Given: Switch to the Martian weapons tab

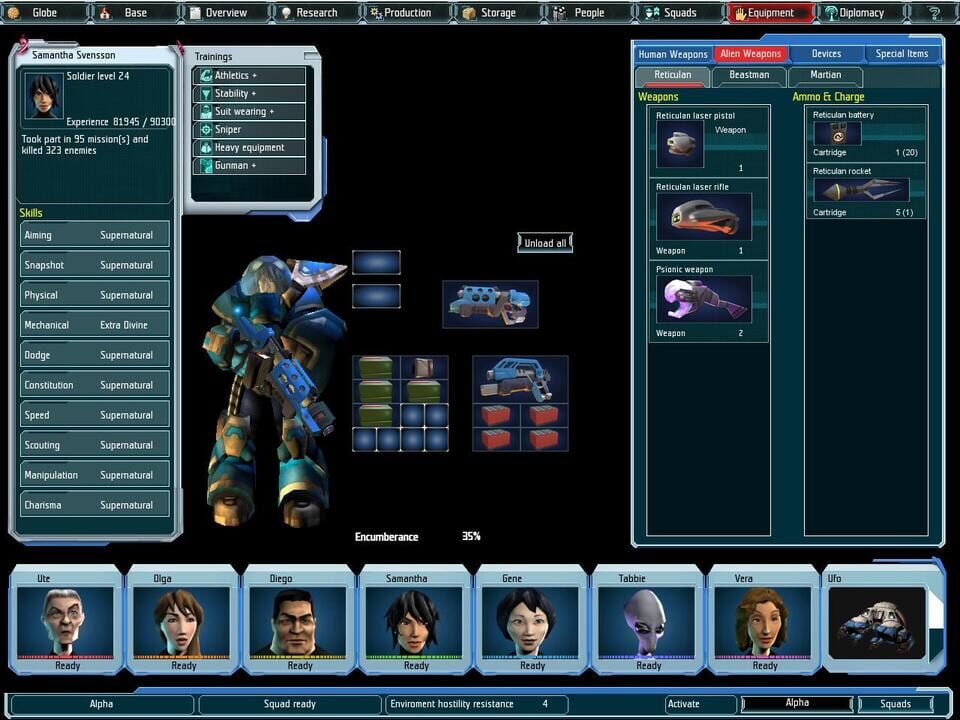Looking at the screenshot, I should click(x=826, y=75).
